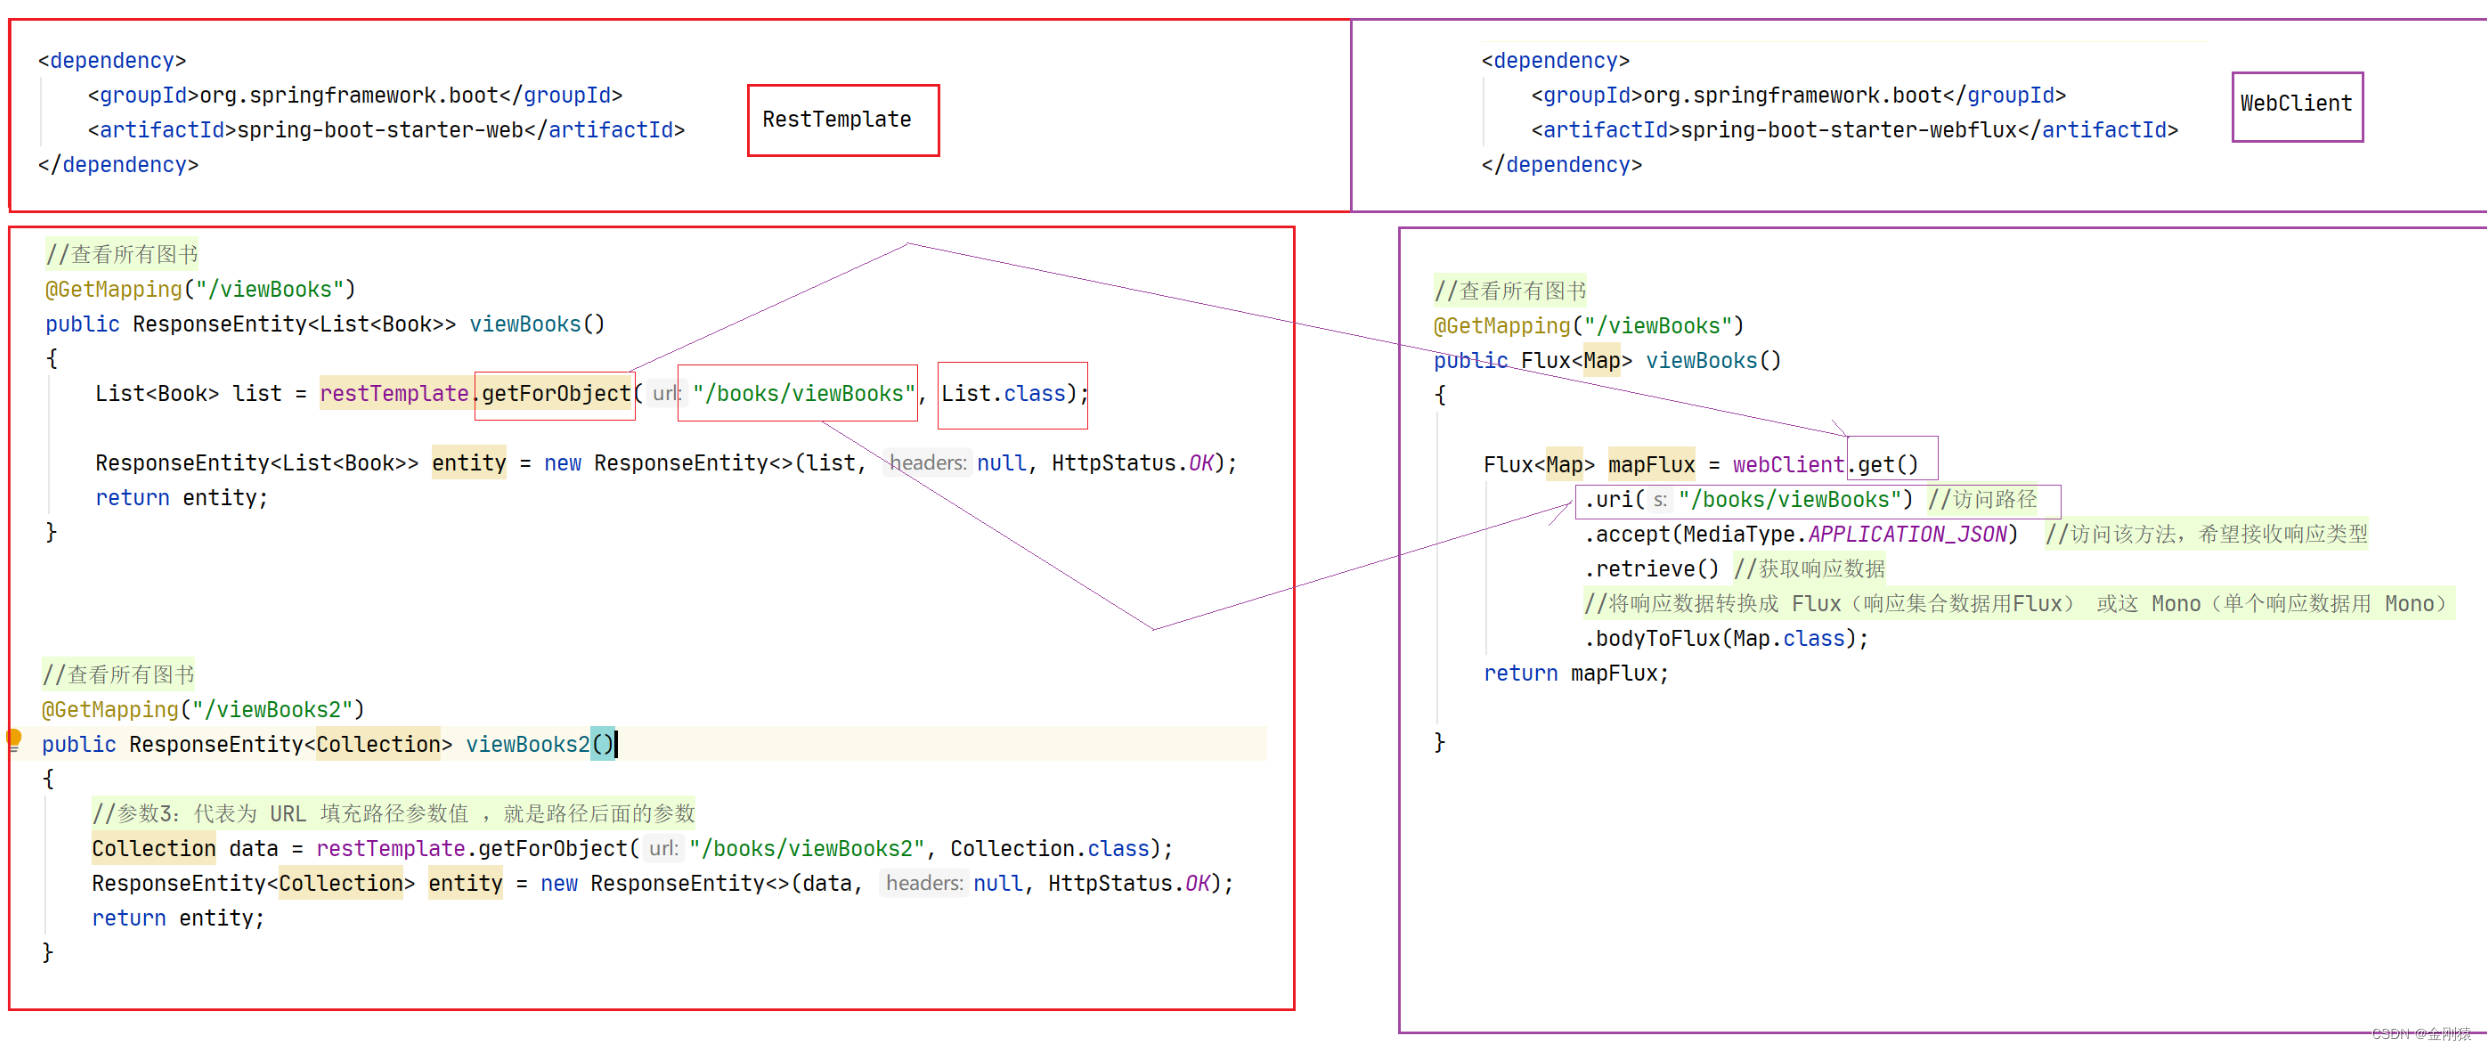Click the Flux / Mono conversion comment line
Viewport: 2487px width, 1051px height.
(x=2018, y=603)
